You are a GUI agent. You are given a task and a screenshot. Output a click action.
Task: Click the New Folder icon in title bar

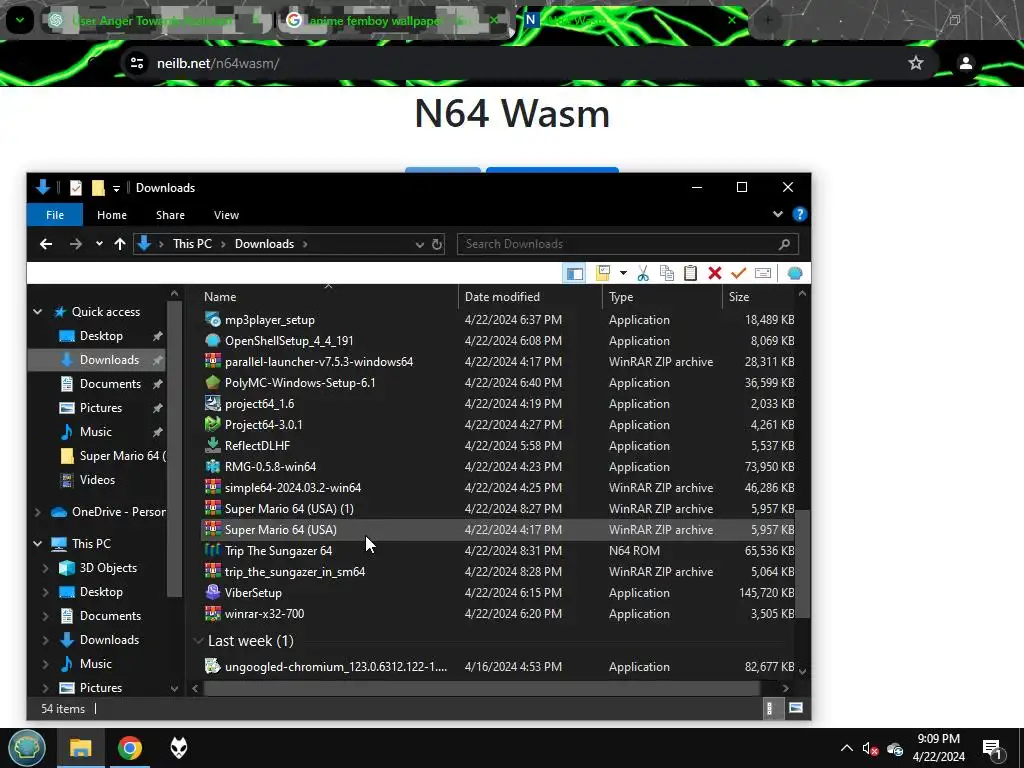click(x=98, y=187)
